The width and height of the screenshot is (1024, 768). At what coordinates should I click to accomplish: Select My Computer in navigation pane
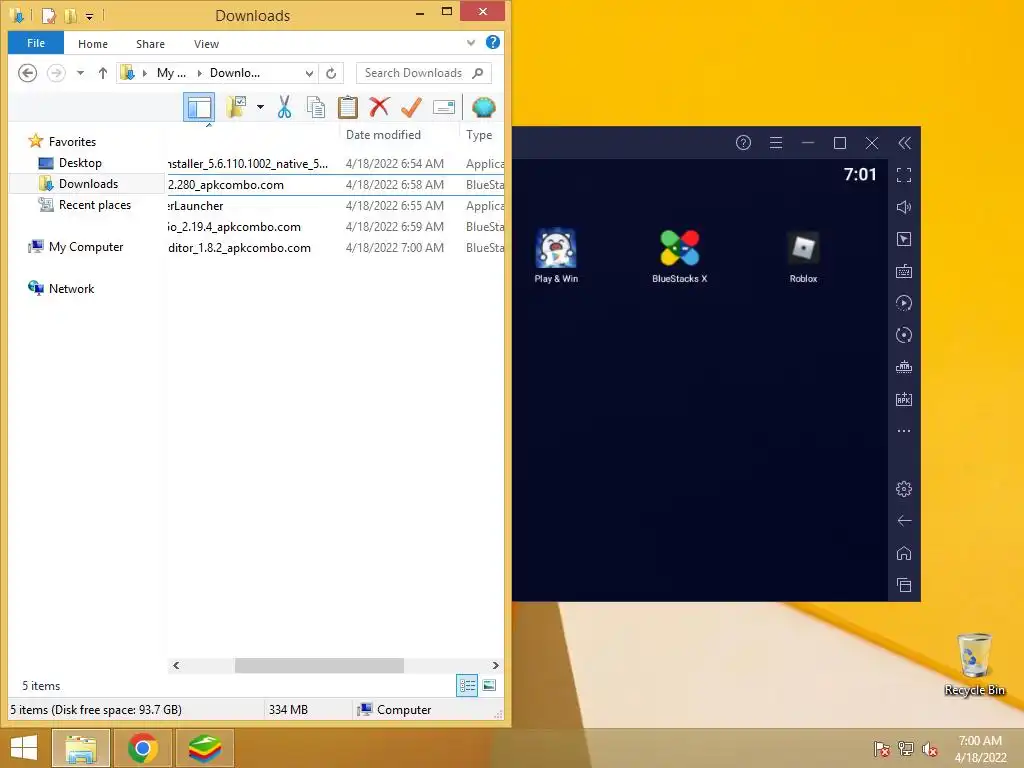click(86, 247)
